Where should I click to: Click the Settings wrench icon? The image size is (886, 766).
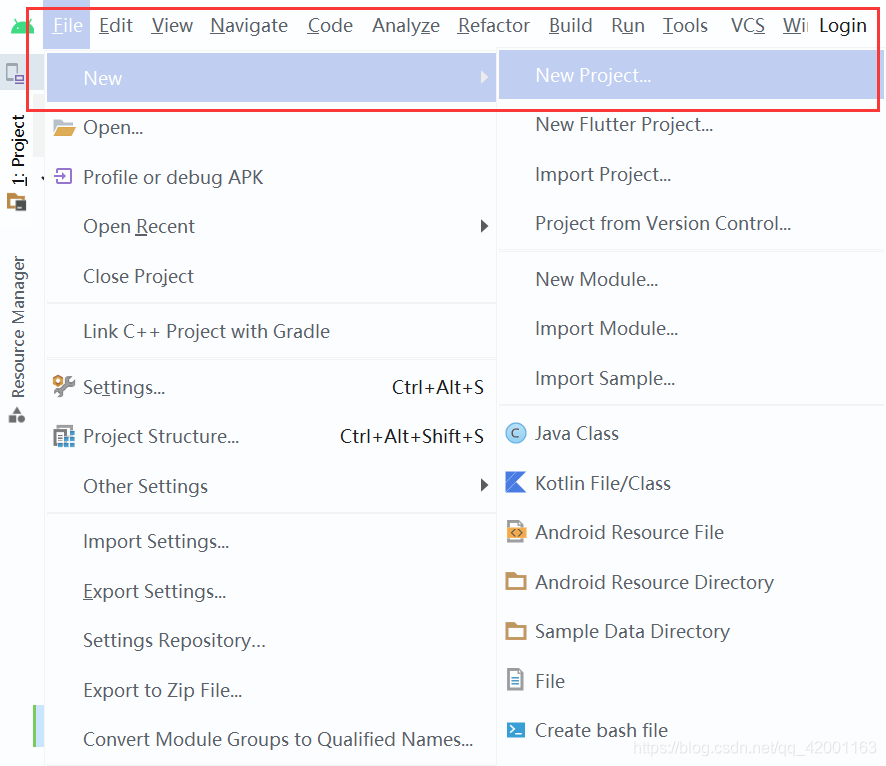click(x=63, y=386)
